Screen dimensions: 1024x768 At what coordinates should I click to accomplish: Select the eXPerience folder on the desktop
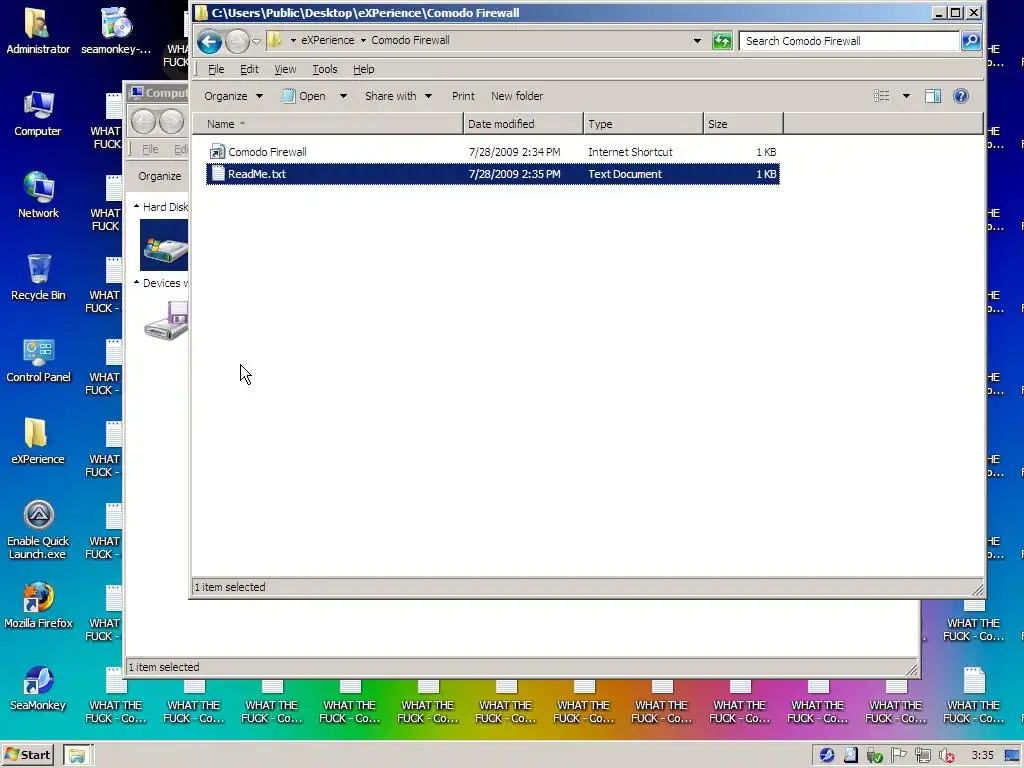click(38, 441)
